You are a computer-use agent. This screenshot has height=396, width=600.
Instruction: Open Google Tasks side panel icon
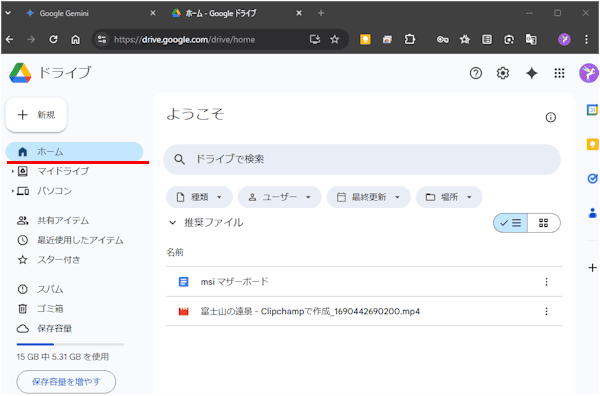click(592, 178)
